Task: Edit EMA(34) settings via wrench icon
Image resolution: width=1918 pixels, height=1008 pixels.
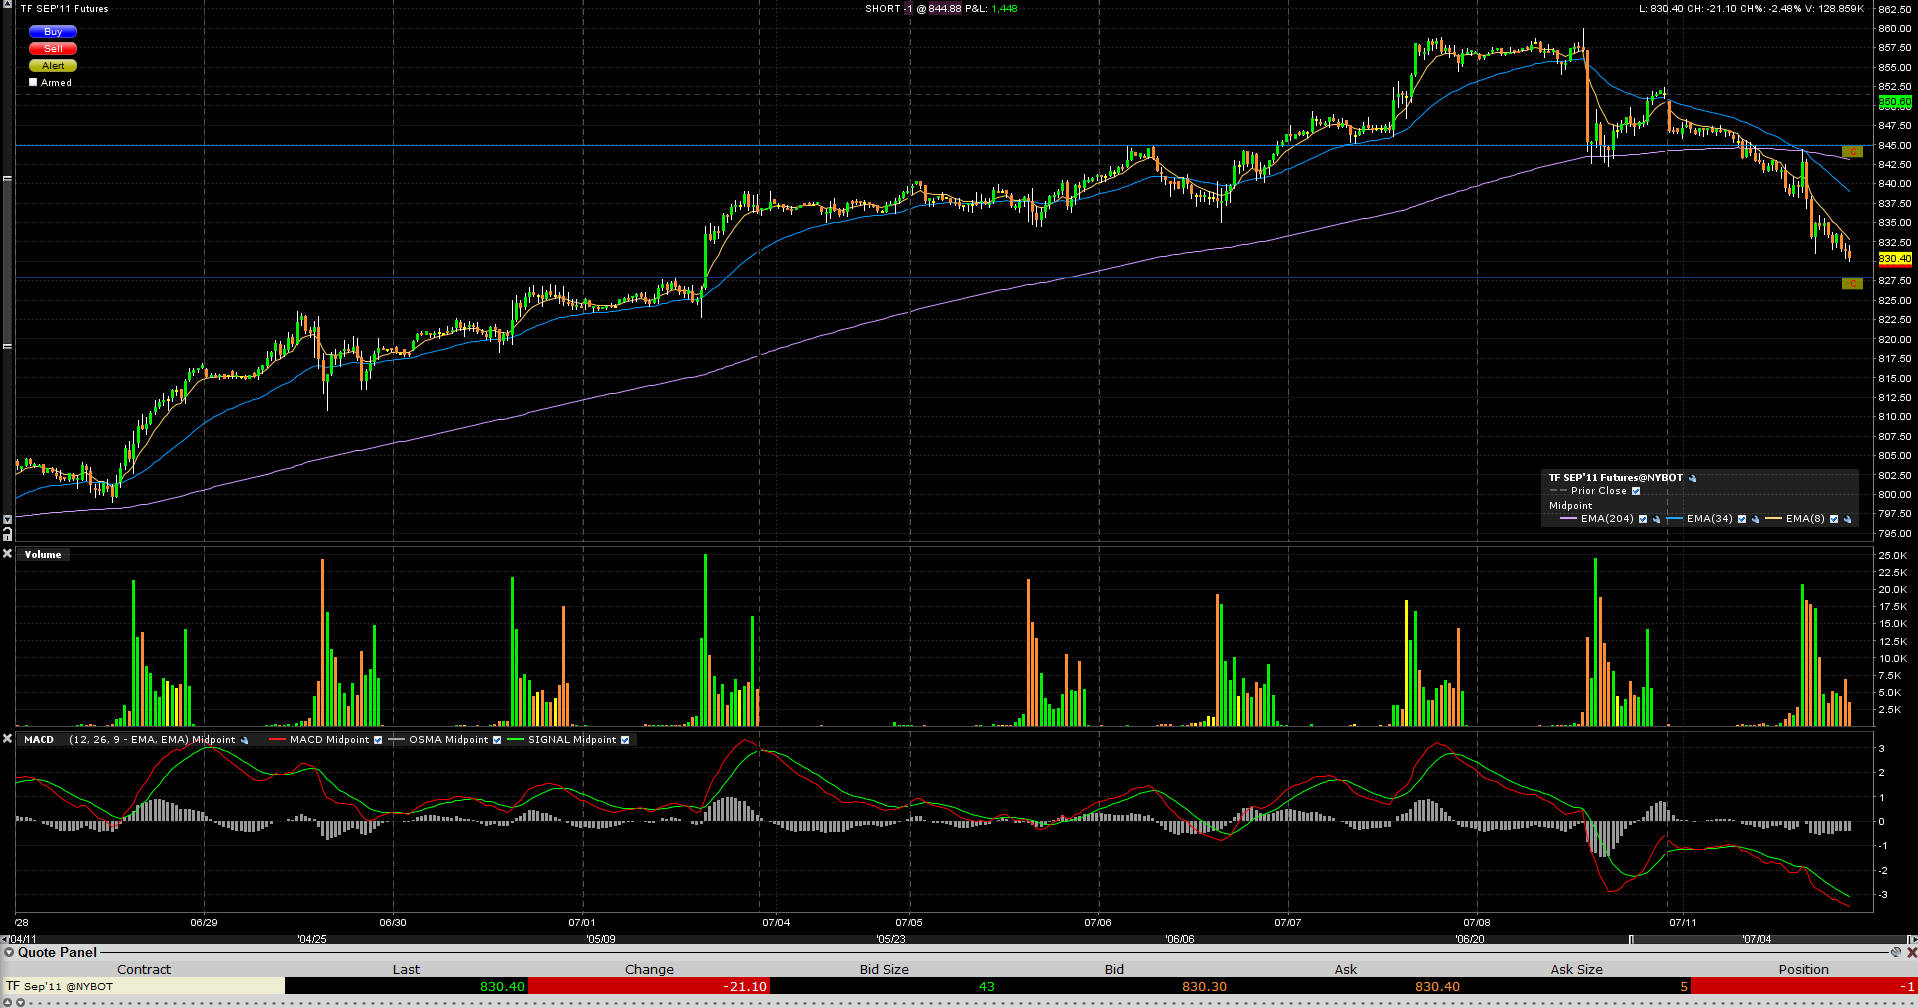Action: (x=1755, y=519)
